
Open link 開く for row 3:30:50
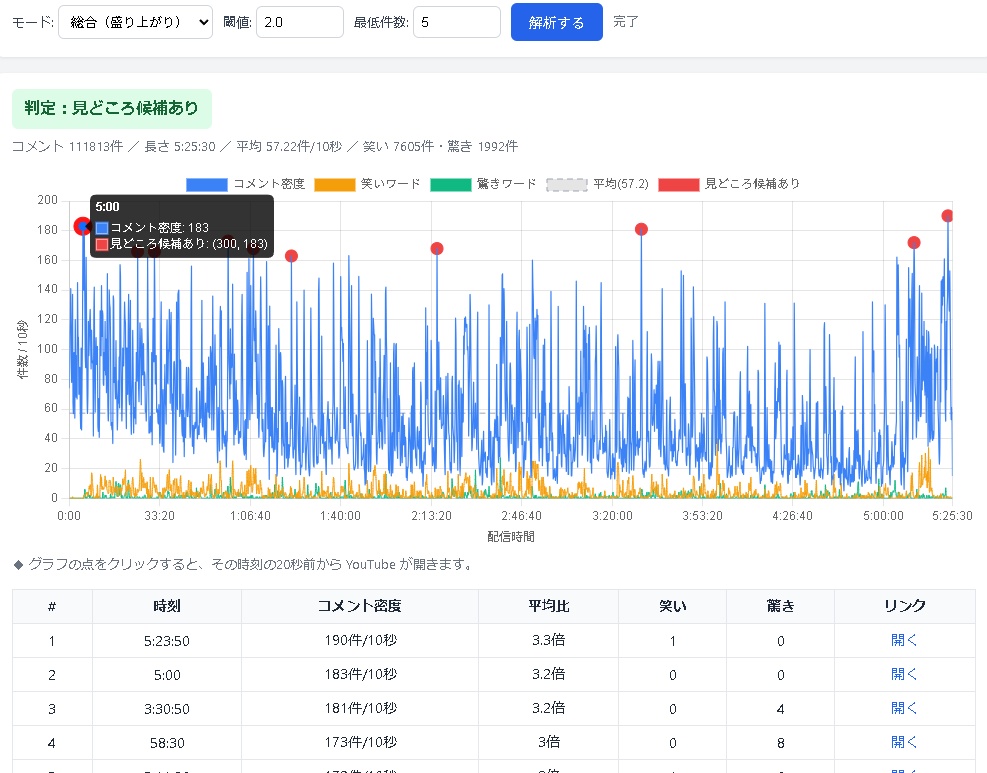[905, 708]
